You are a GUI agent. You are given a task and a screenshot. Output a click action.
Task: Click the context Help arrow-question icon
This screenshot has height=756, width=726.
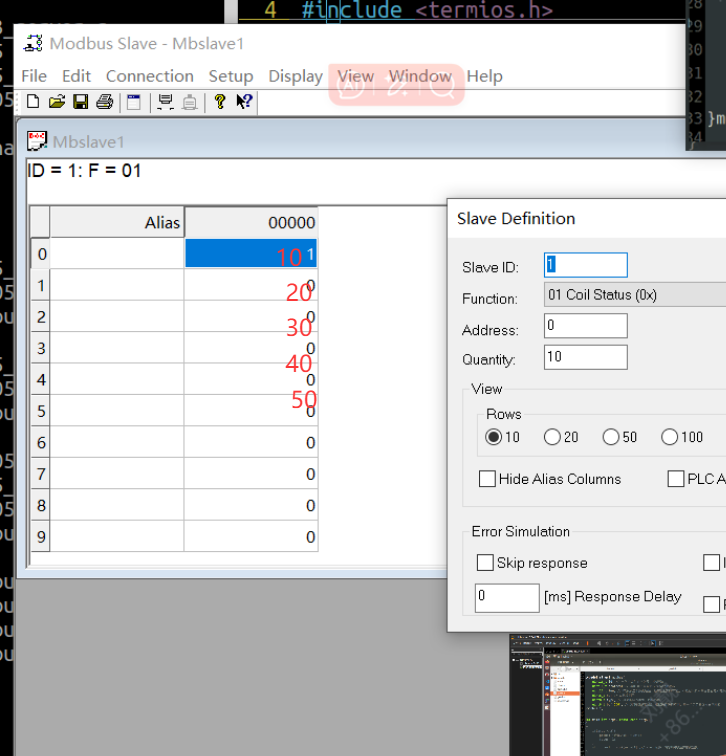pyautogui.click(x=244, y=102)
